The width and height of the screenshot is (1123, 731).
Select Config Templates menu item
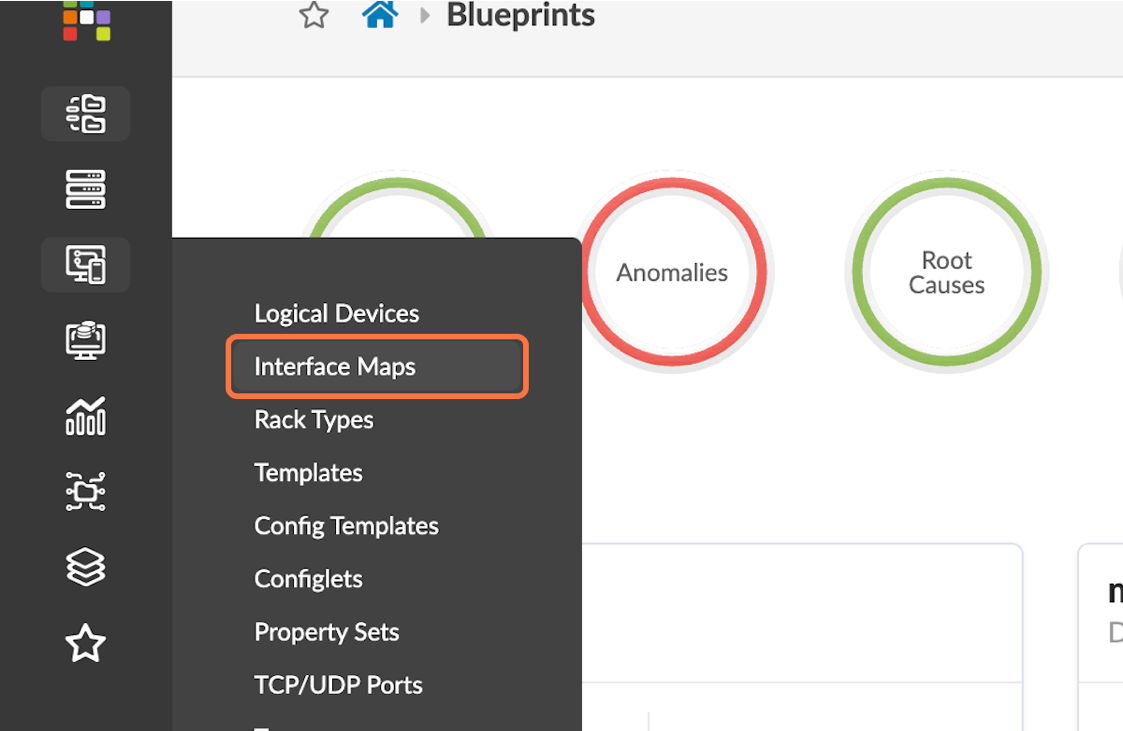(x=346, y=526)
